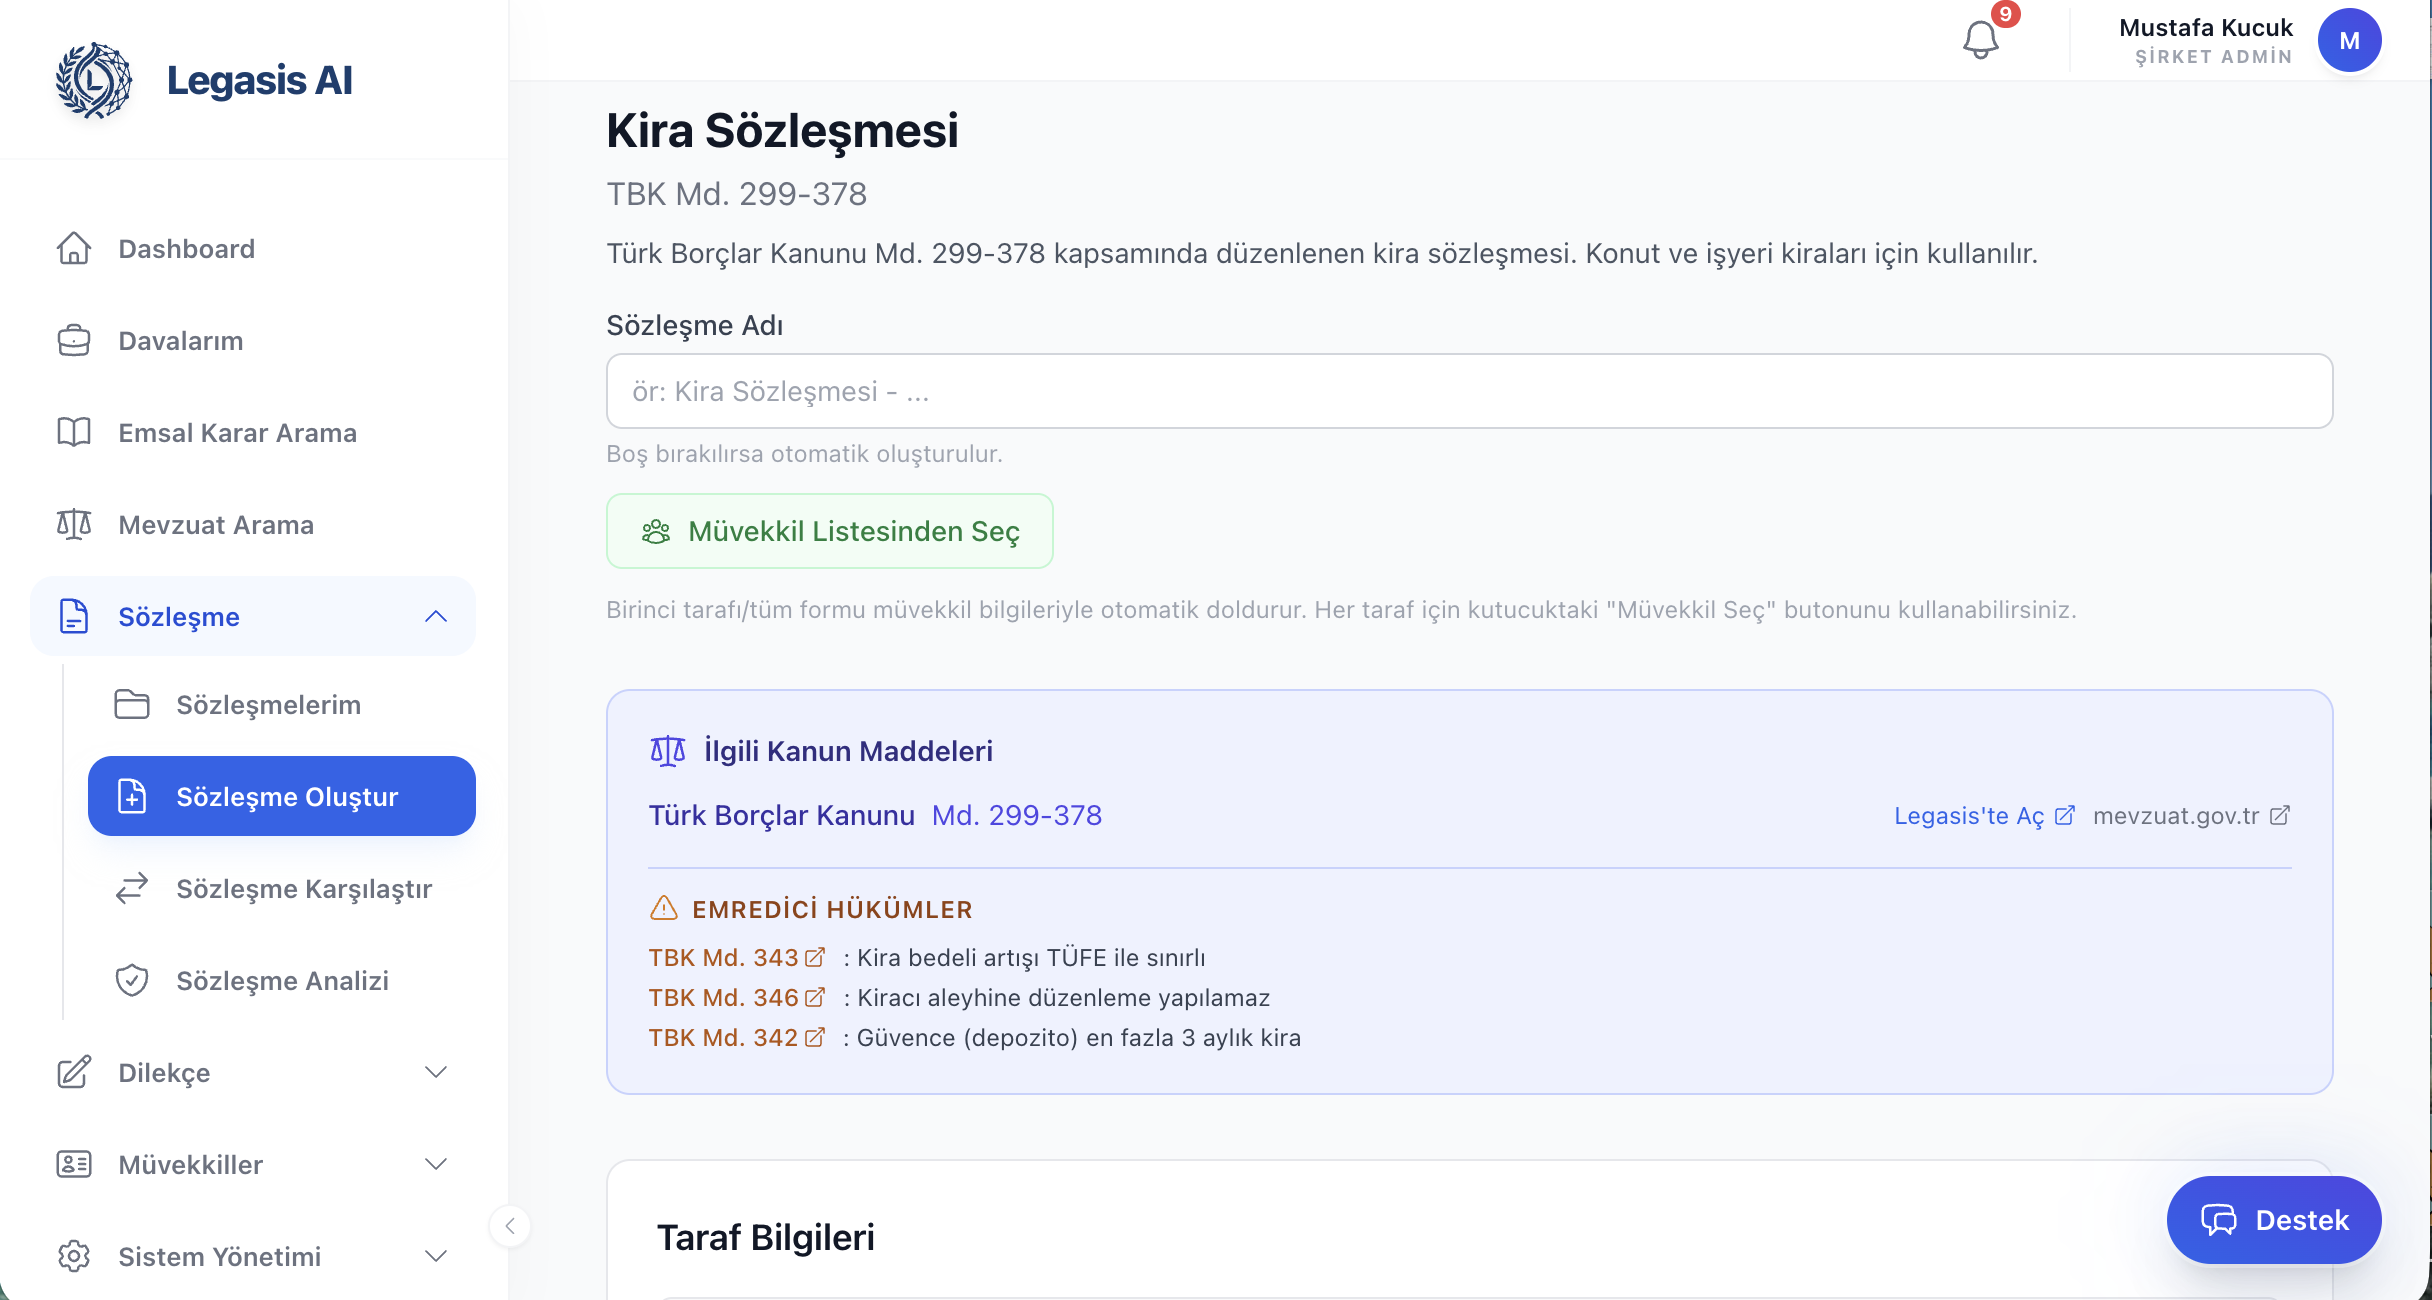Click the 'Kira bedeli artışı TÜFE ile sınırlı' text

pyautogui.click(x=1031, y=957)
